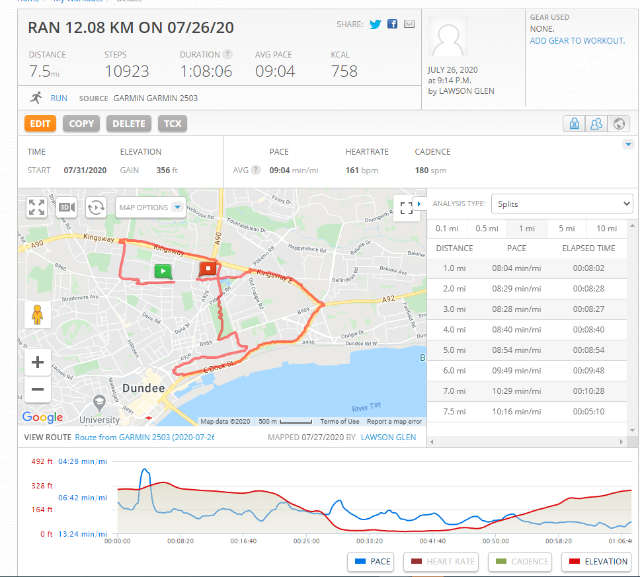Toggle HEART RATE chart series

coord(441,562)
